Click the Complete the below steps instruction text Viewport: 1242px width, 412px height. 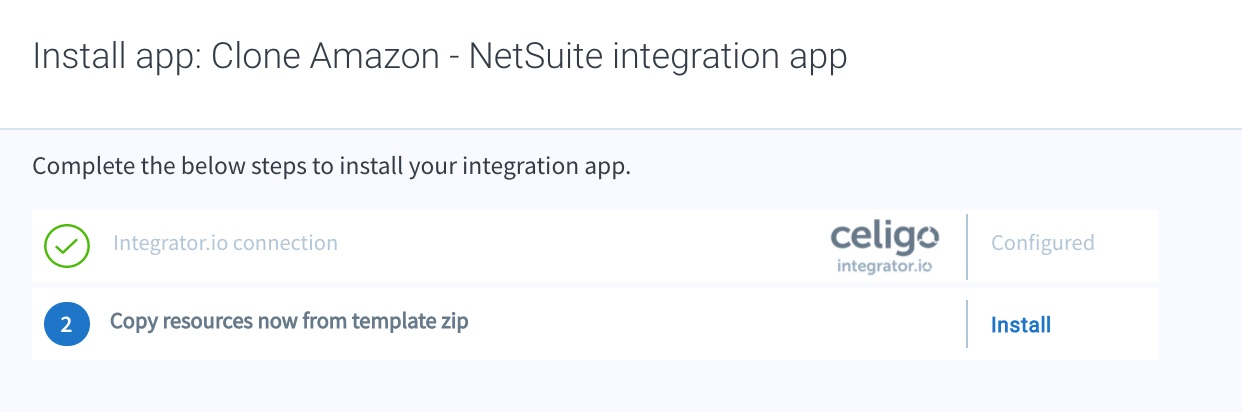[332, 165]
